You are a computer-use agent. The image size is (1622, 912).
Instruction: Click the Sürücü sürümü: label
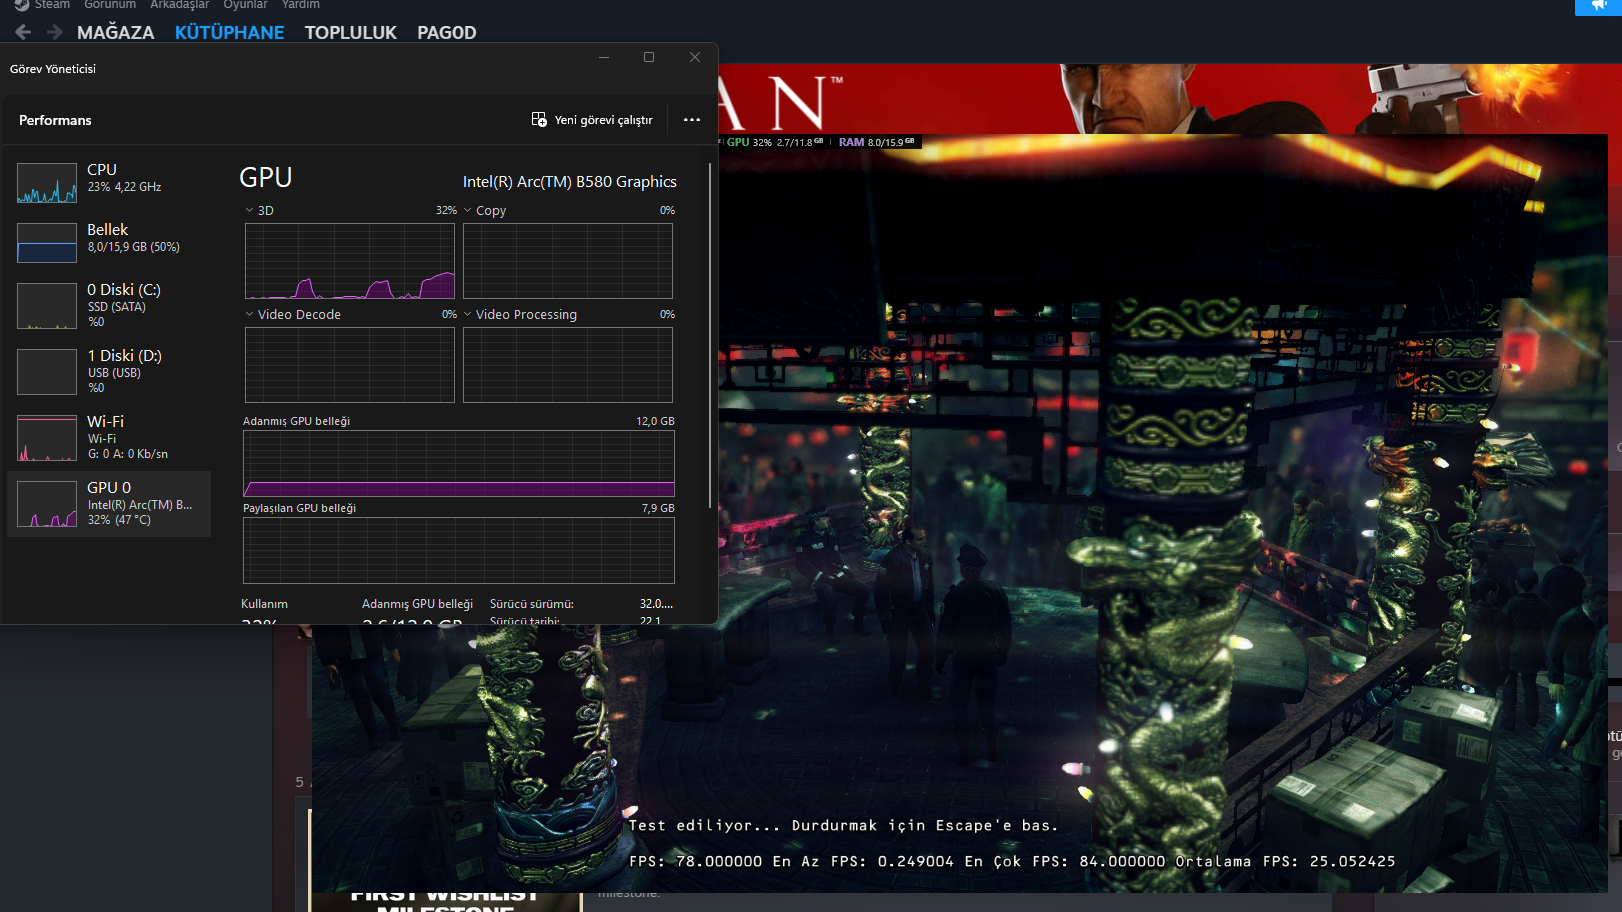(532, 604)
